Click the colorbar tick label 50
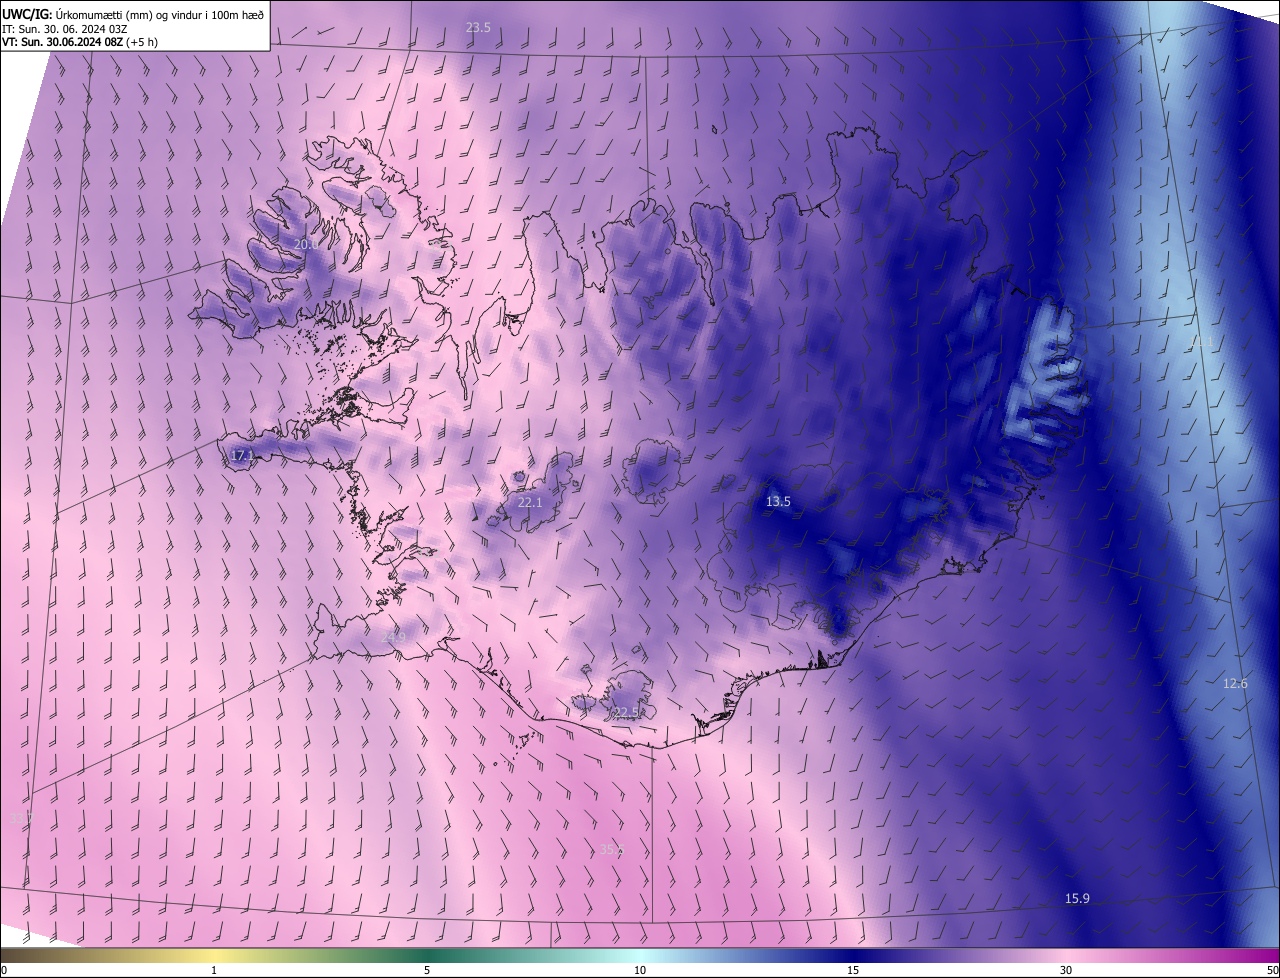Viewport: 1280px width, 978px height. pos(1272,971)
